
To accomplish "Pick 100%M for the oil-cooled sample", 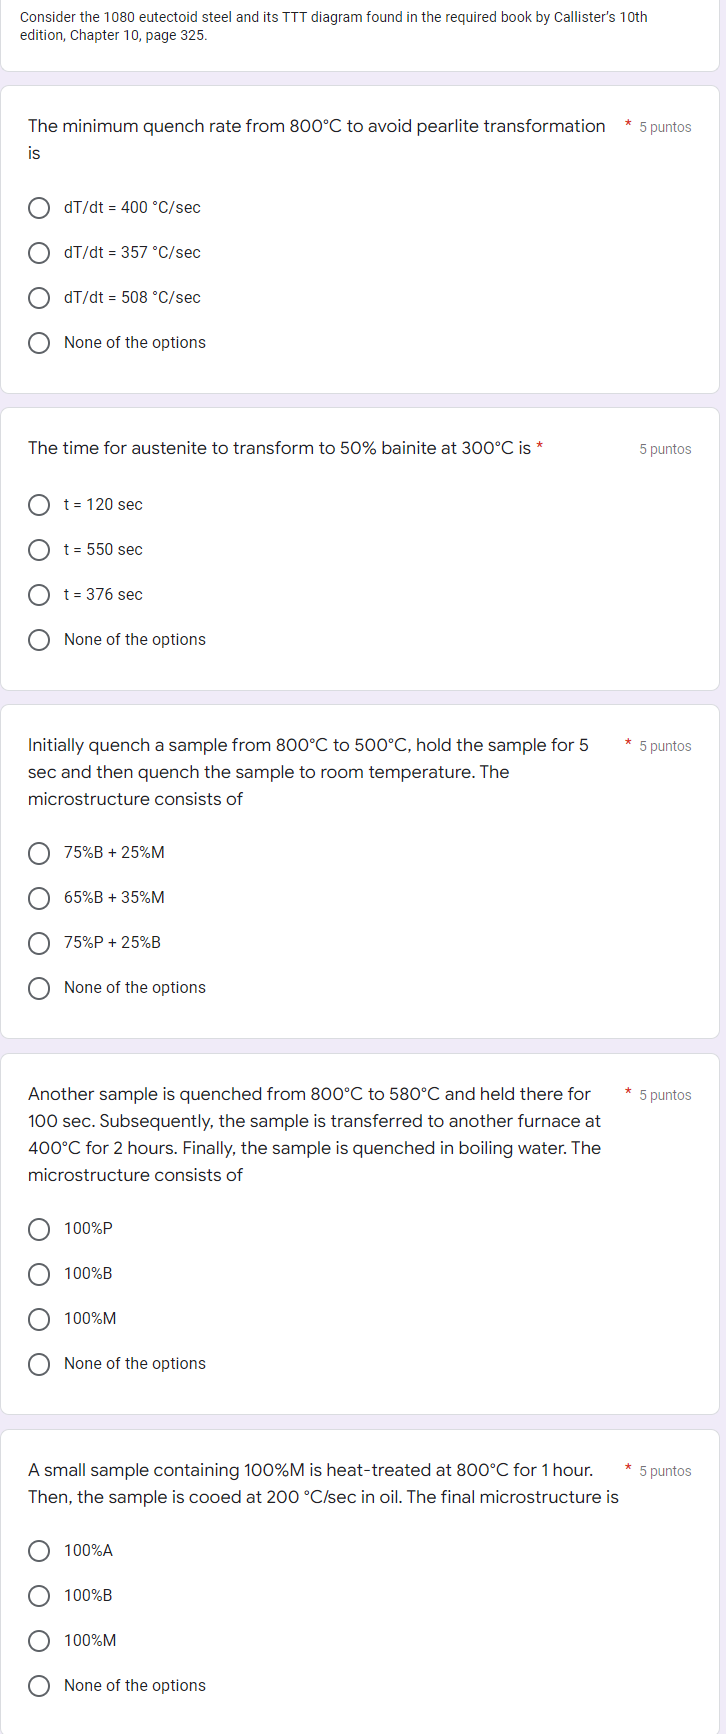I will click(39, 1641).
